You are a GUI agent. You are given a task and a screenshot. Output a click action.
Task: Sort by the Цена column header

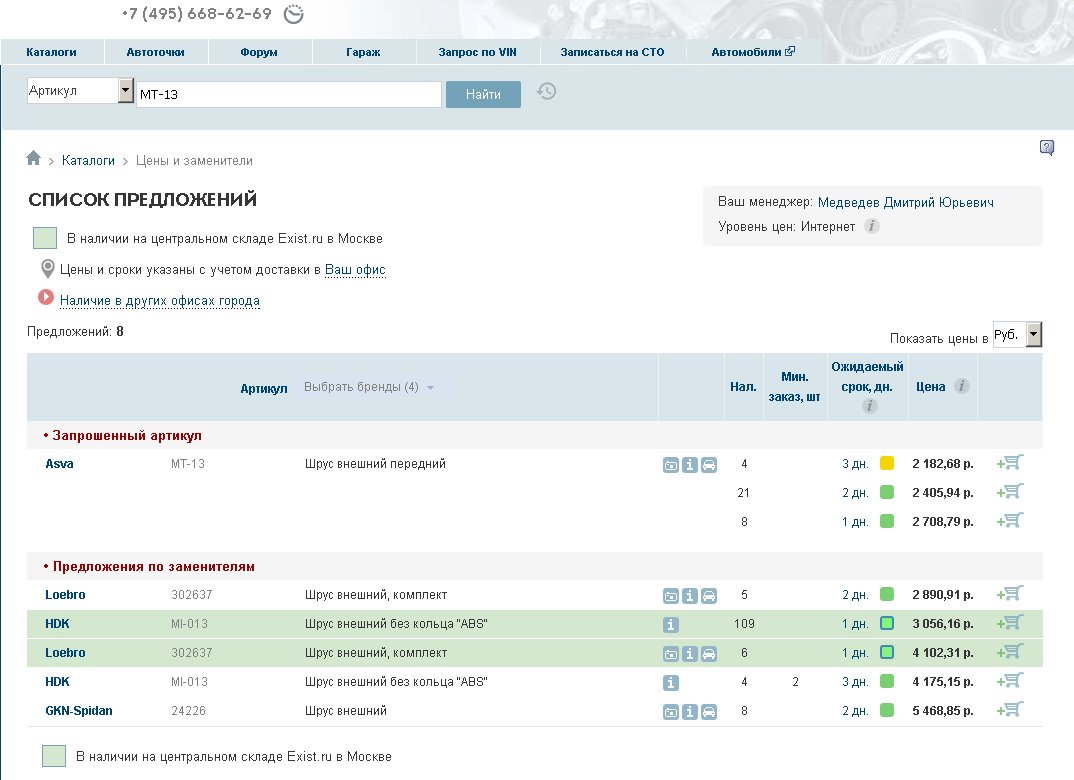coord(931,387)
